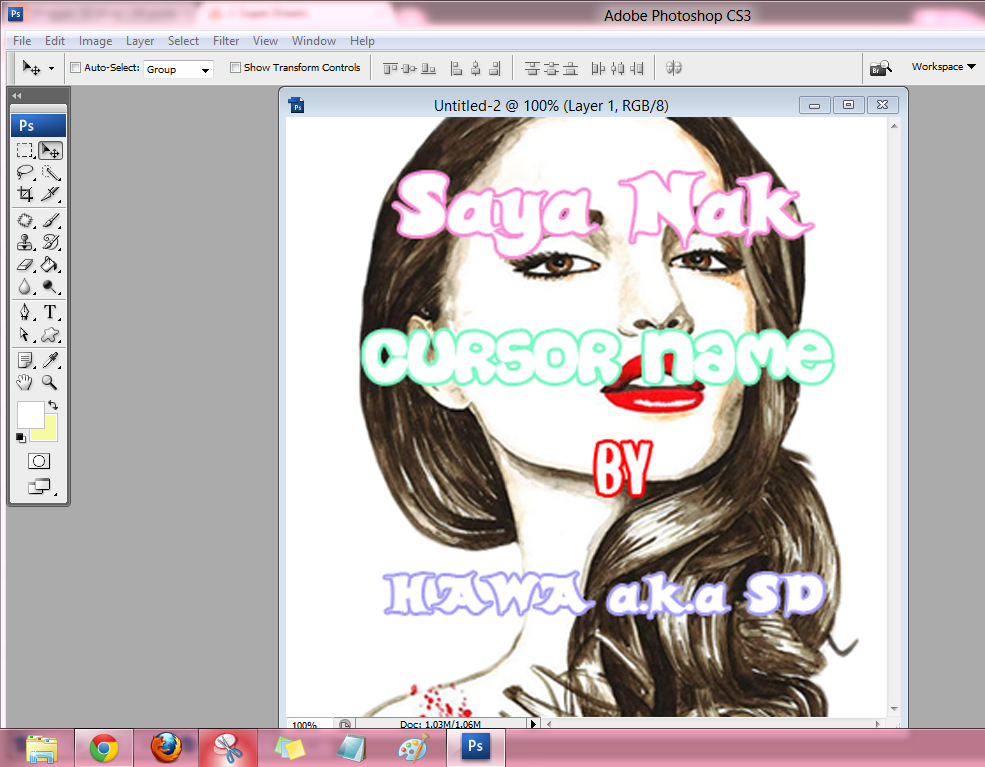This screenshot has height=767, width=985.
Task: Open the Move tool preset picker arrow
Action: click(x=52, y=68)
